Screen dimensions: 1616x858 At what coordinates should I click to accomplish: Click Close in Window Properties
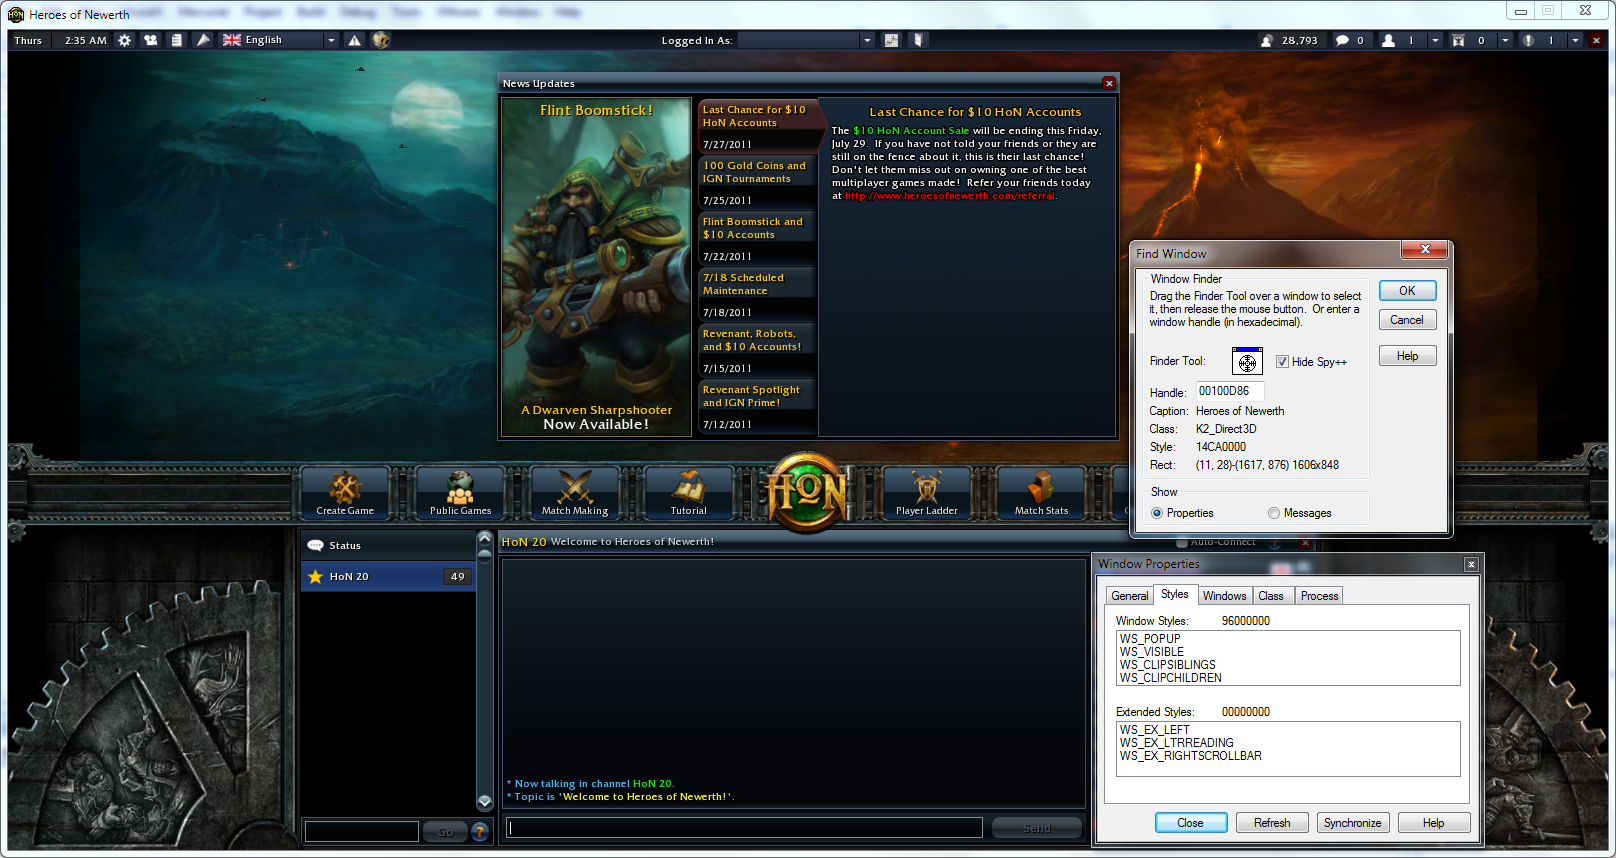point(1190,823)
